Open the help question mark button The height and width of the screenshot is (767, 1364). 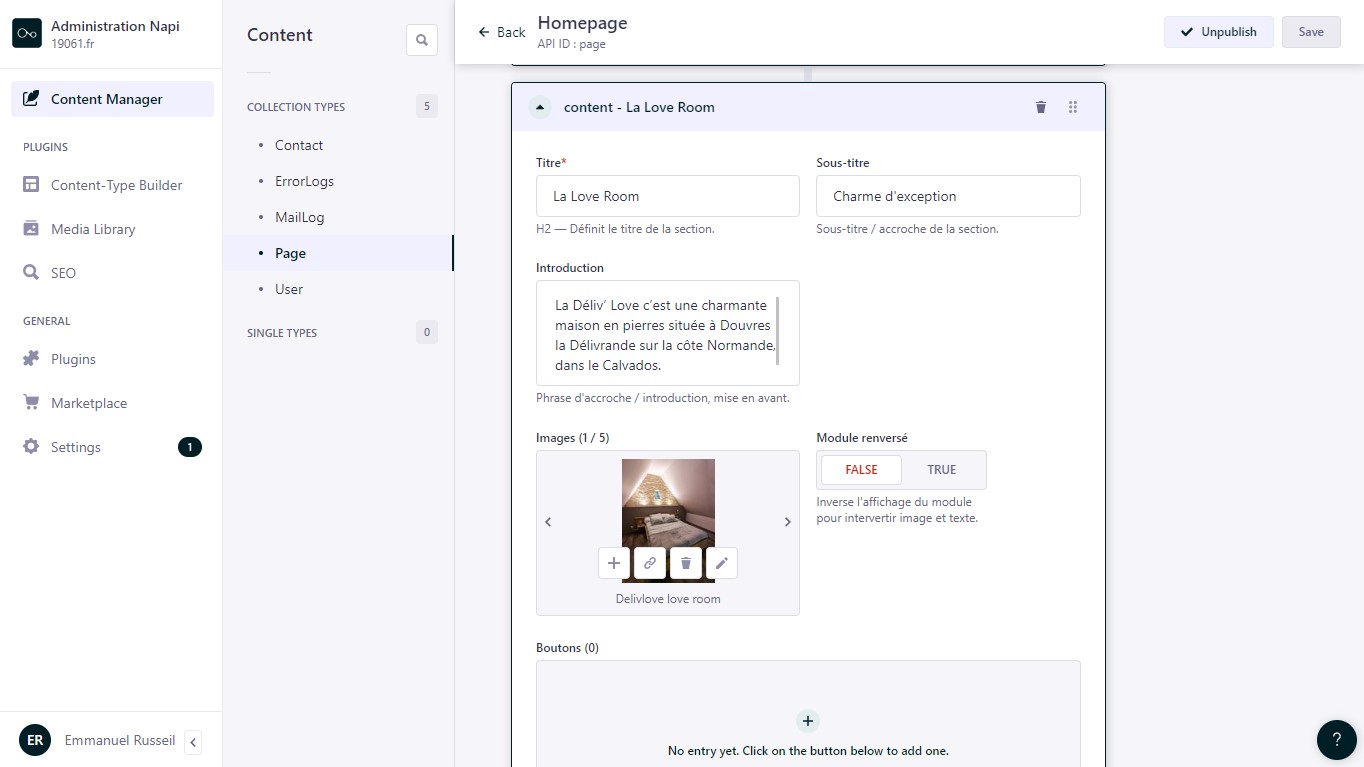pos(1336,739)
